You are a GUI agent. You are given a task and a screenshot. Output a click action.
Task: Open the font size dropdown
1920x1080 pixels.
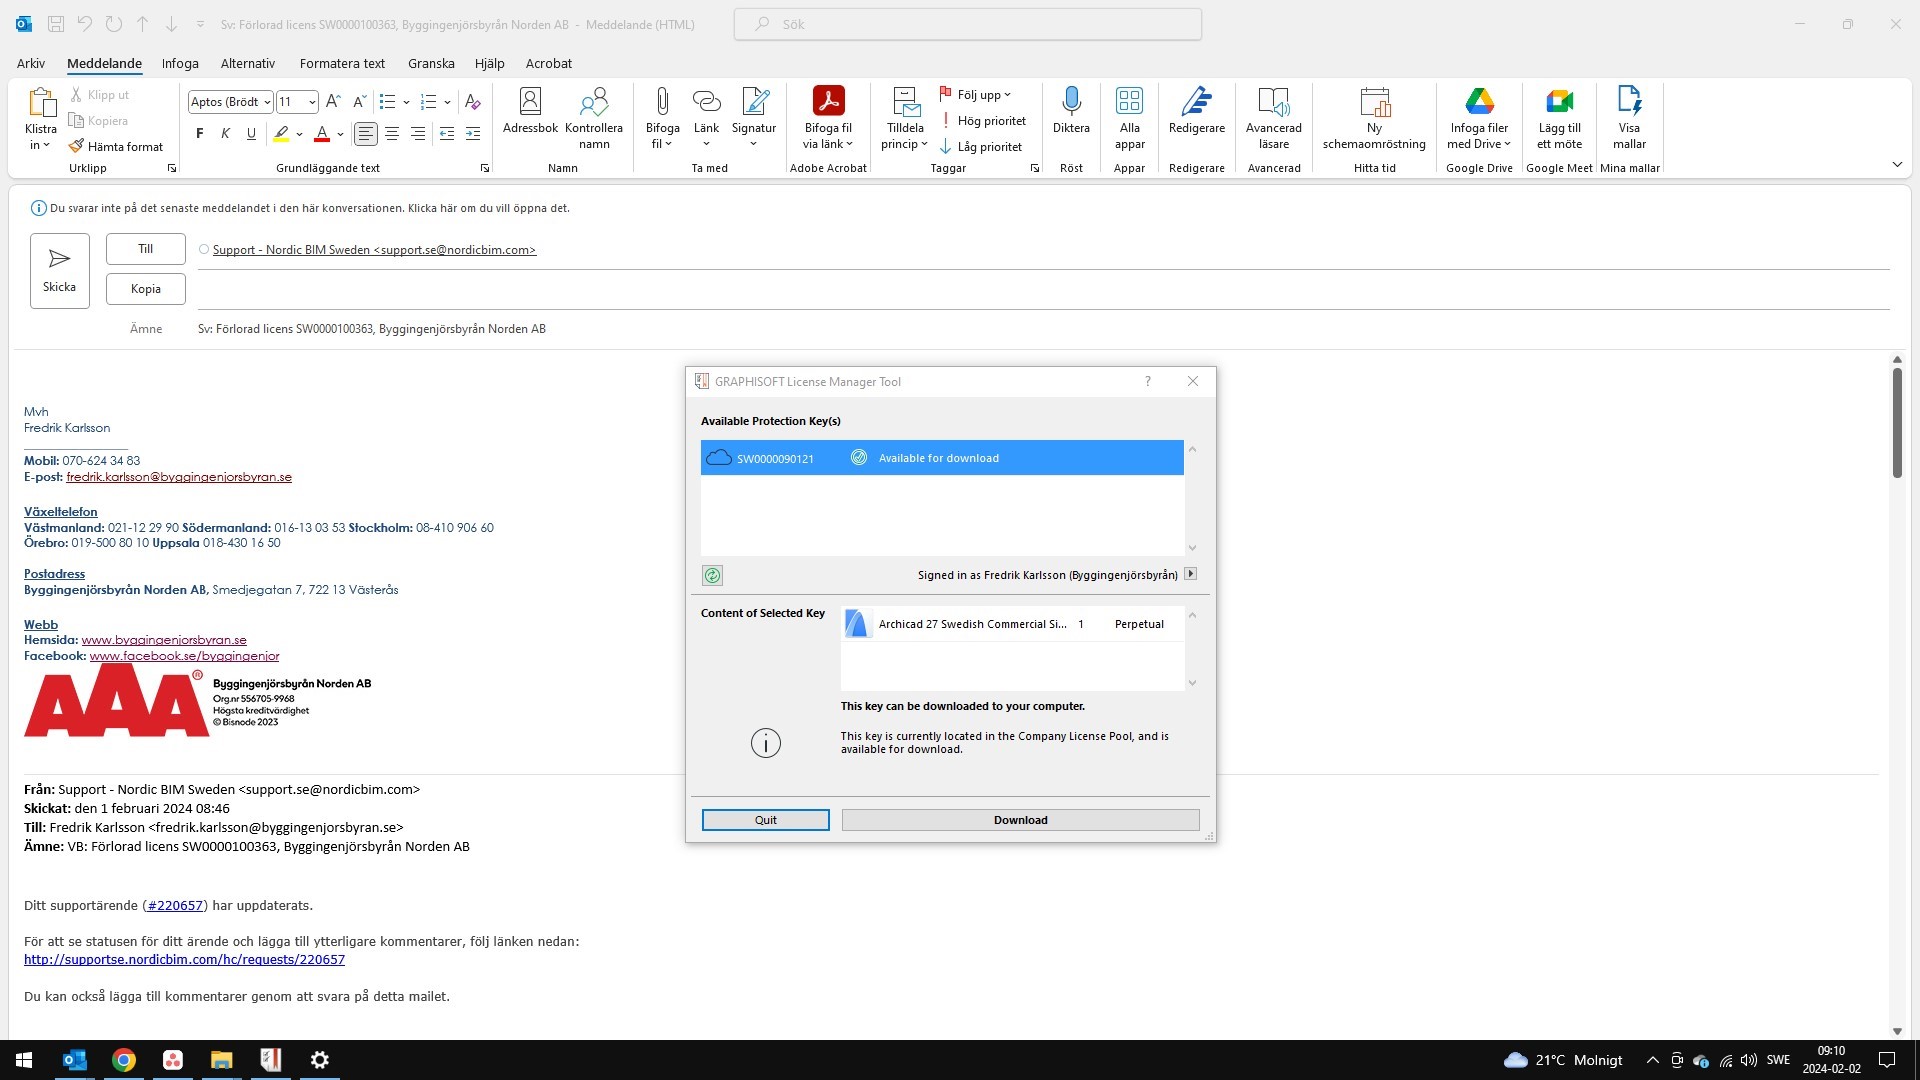click(x=312, y=102)
